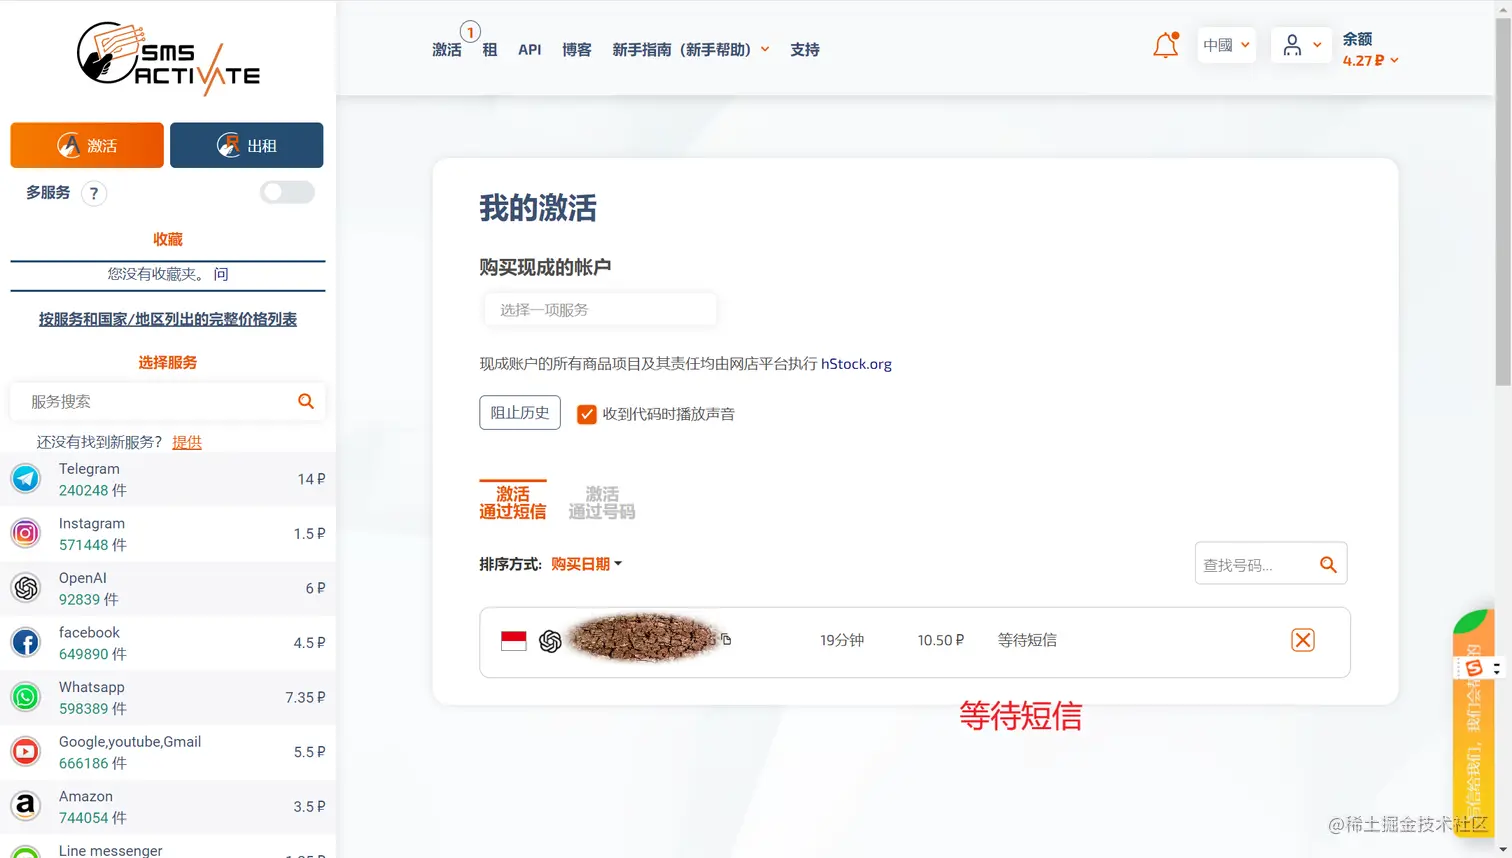The width and height of the screenshot is (1512, 858).
Task: Click the Google,youtube,Gmail service icon
Action: point(26,751)
